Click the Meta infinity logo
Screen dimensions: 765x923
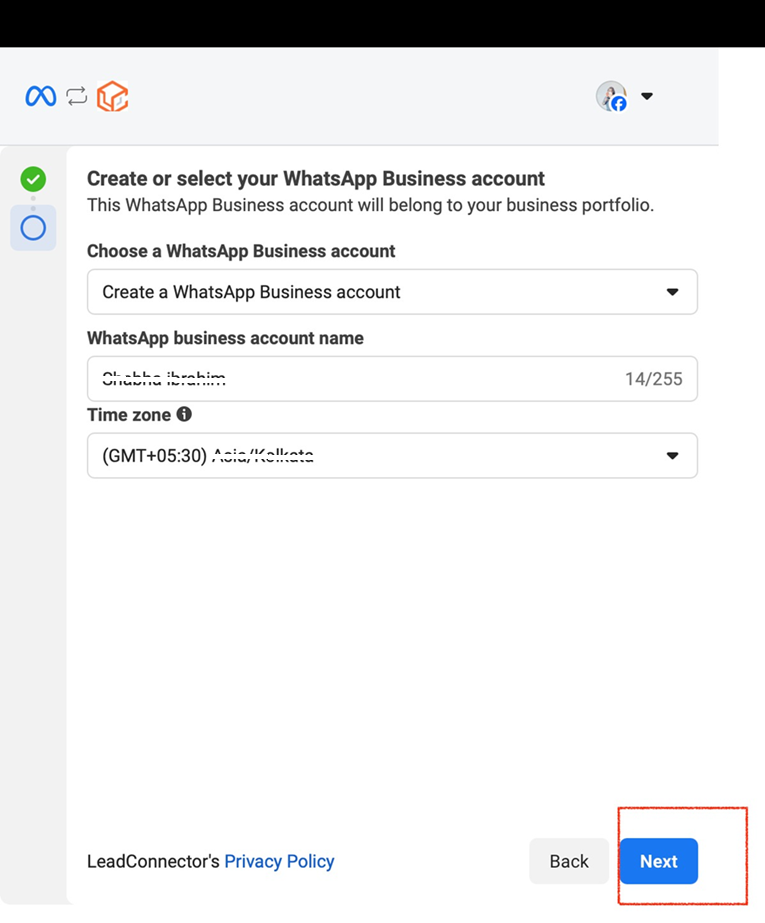pyautogui.click(x=41, y=96)
